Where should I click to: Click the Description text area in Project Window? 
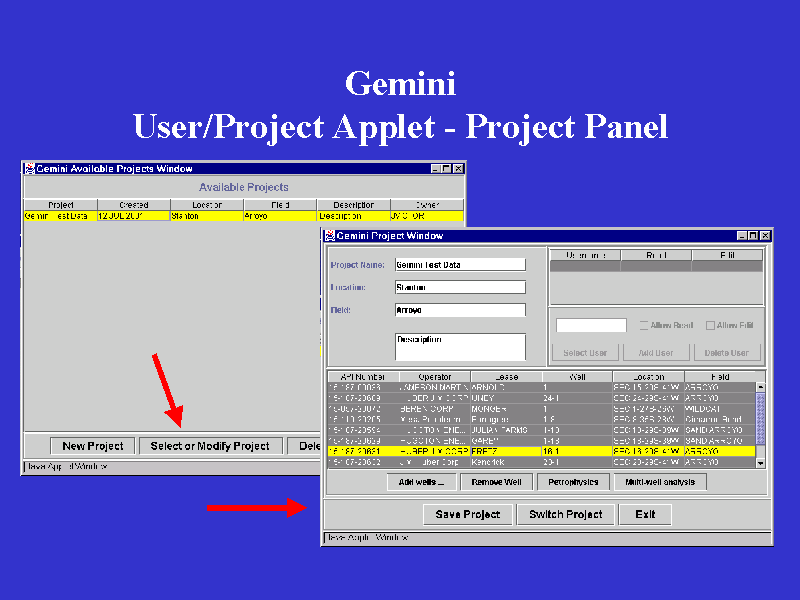pyautogui.click(x=460, y=347)
